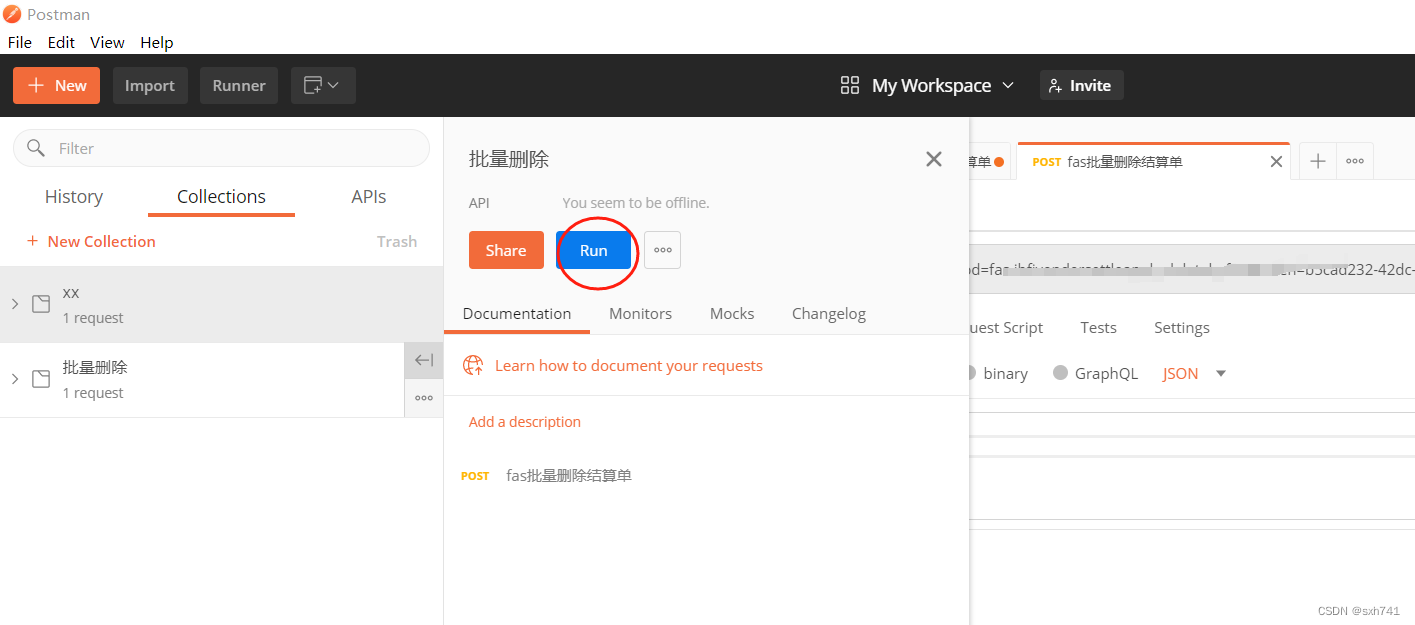This screenshot has height=625, width=1415.
Task: Open the Trash link
Action: 397,241
